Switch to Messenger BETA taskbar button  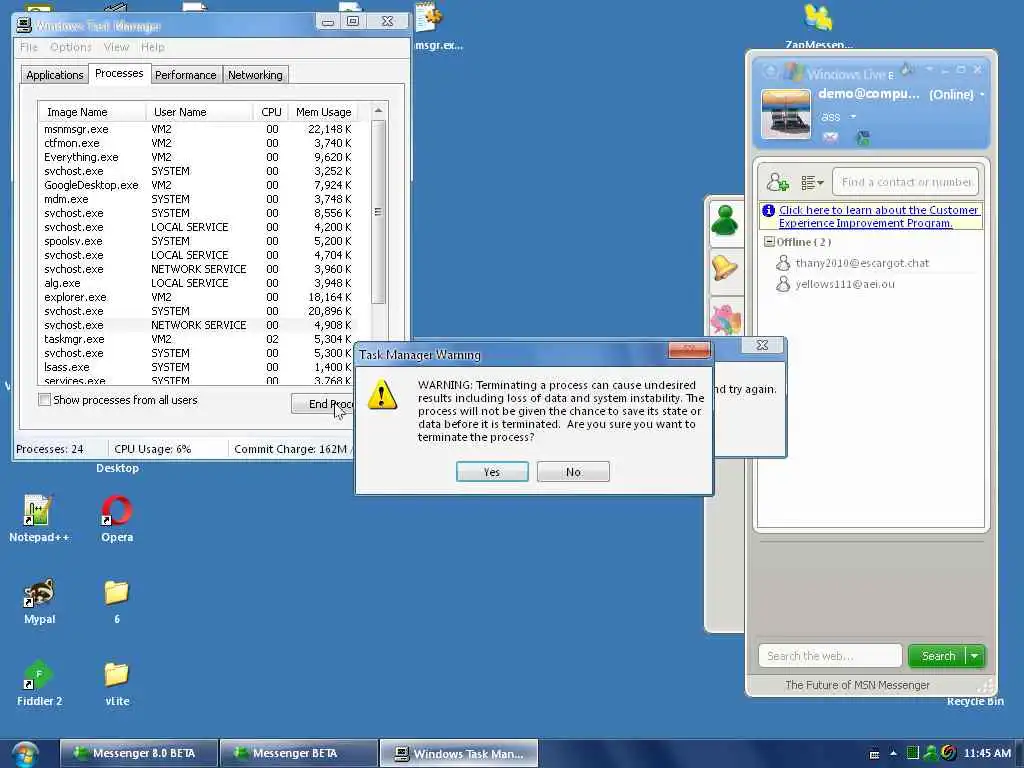pyautogui.click(x=298, y=753)
